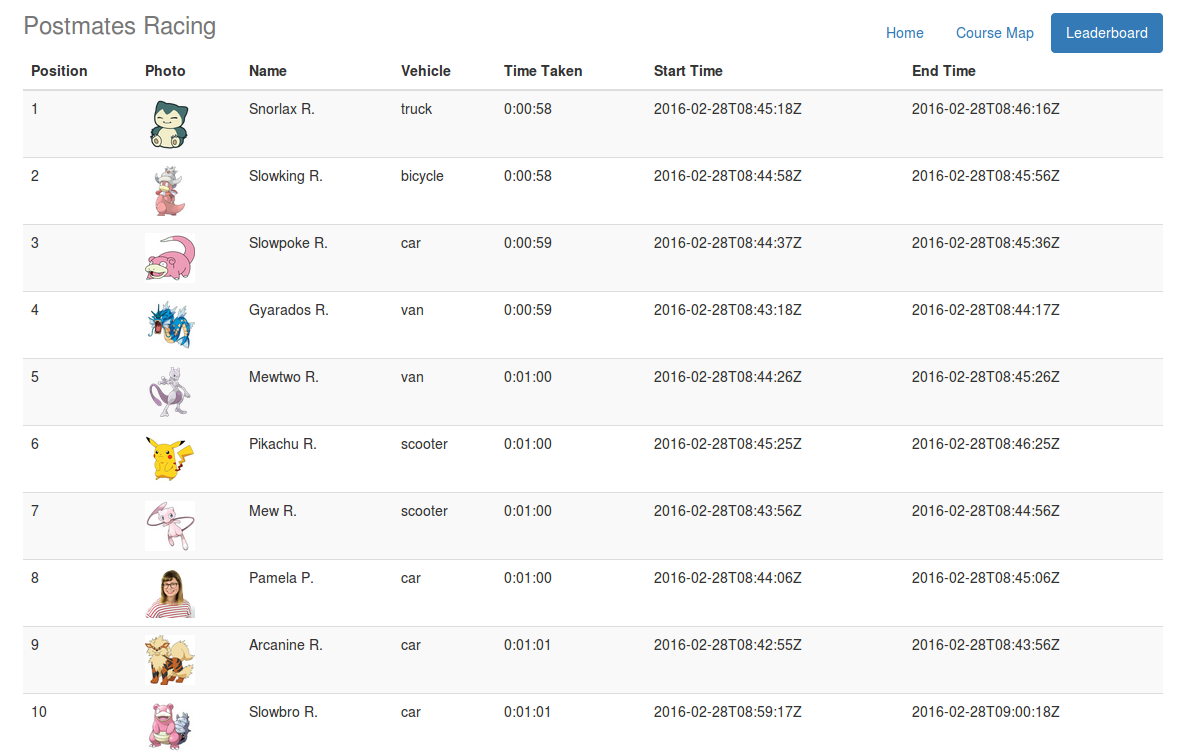Click the Start Time column header
Screen dimensions: 1192x754
688,71
